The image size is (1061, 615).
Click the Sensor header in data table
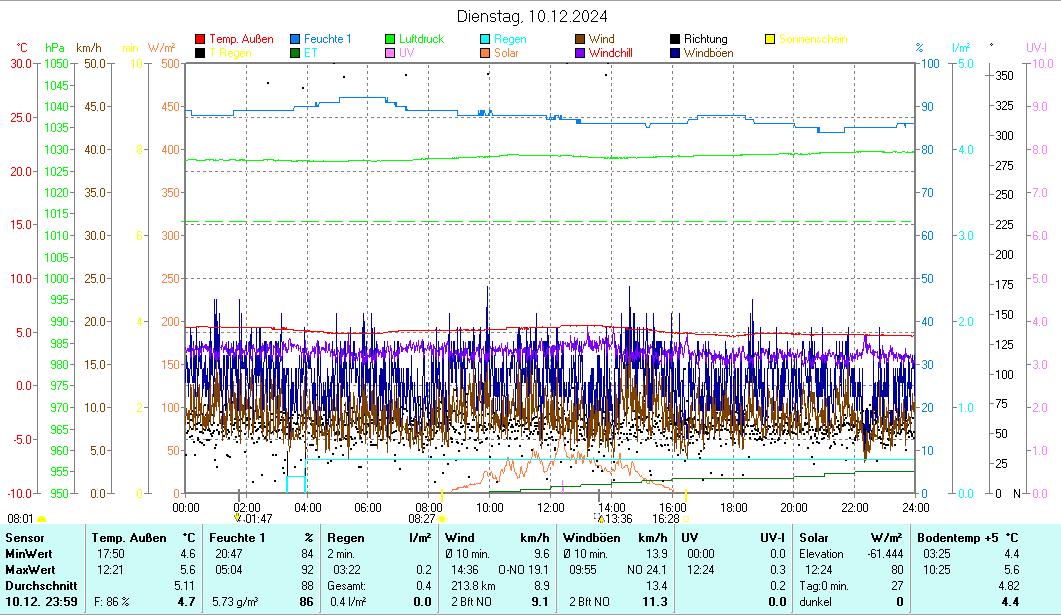[25, 538]
